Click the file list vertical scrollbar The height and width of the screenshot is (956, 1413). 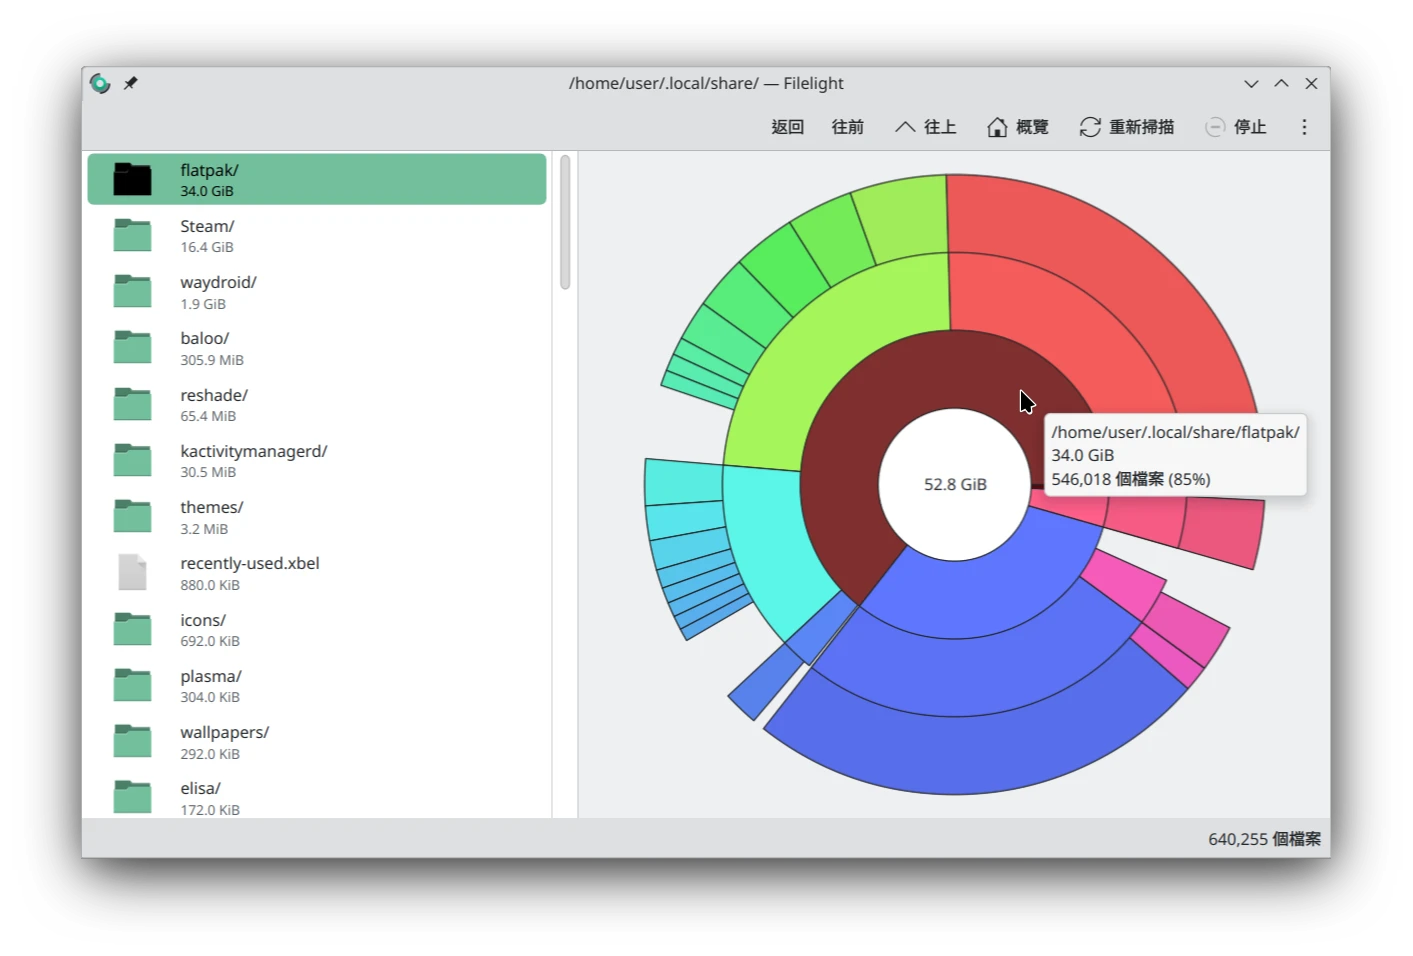tap(565, 222)
